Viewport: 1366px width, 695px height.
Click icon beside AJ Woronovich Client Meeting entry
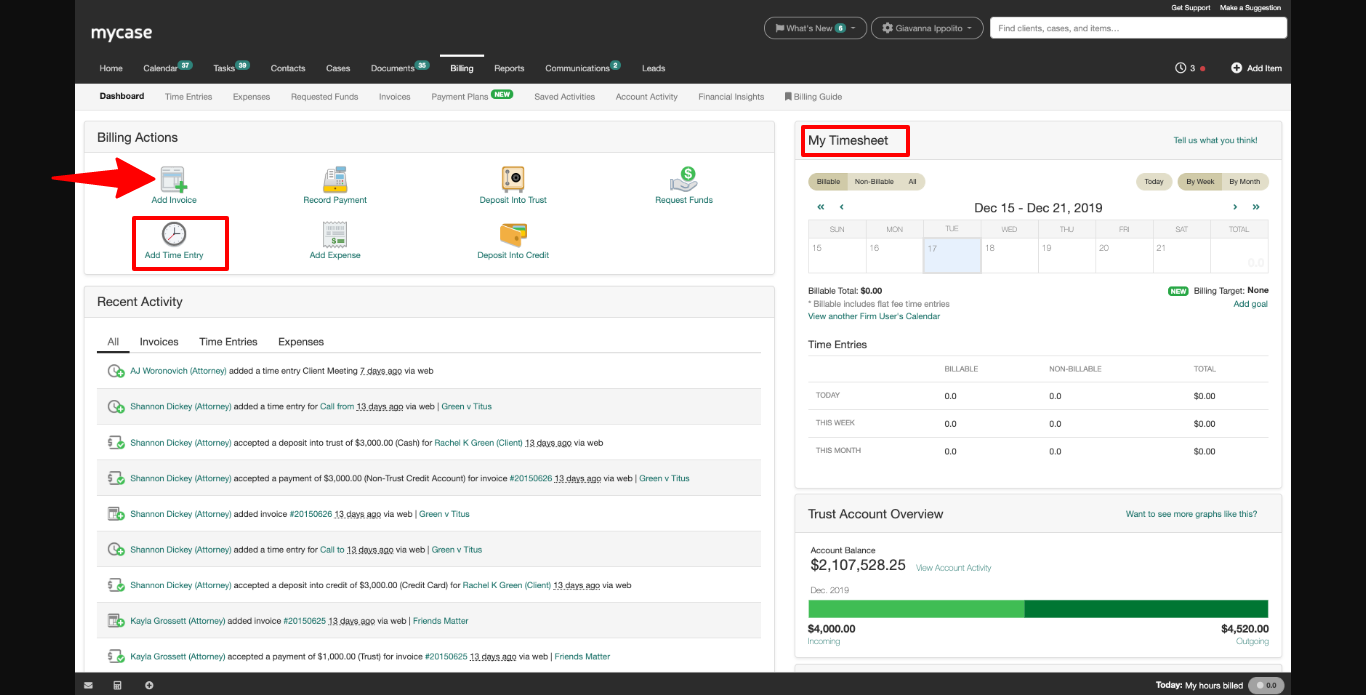116,371
